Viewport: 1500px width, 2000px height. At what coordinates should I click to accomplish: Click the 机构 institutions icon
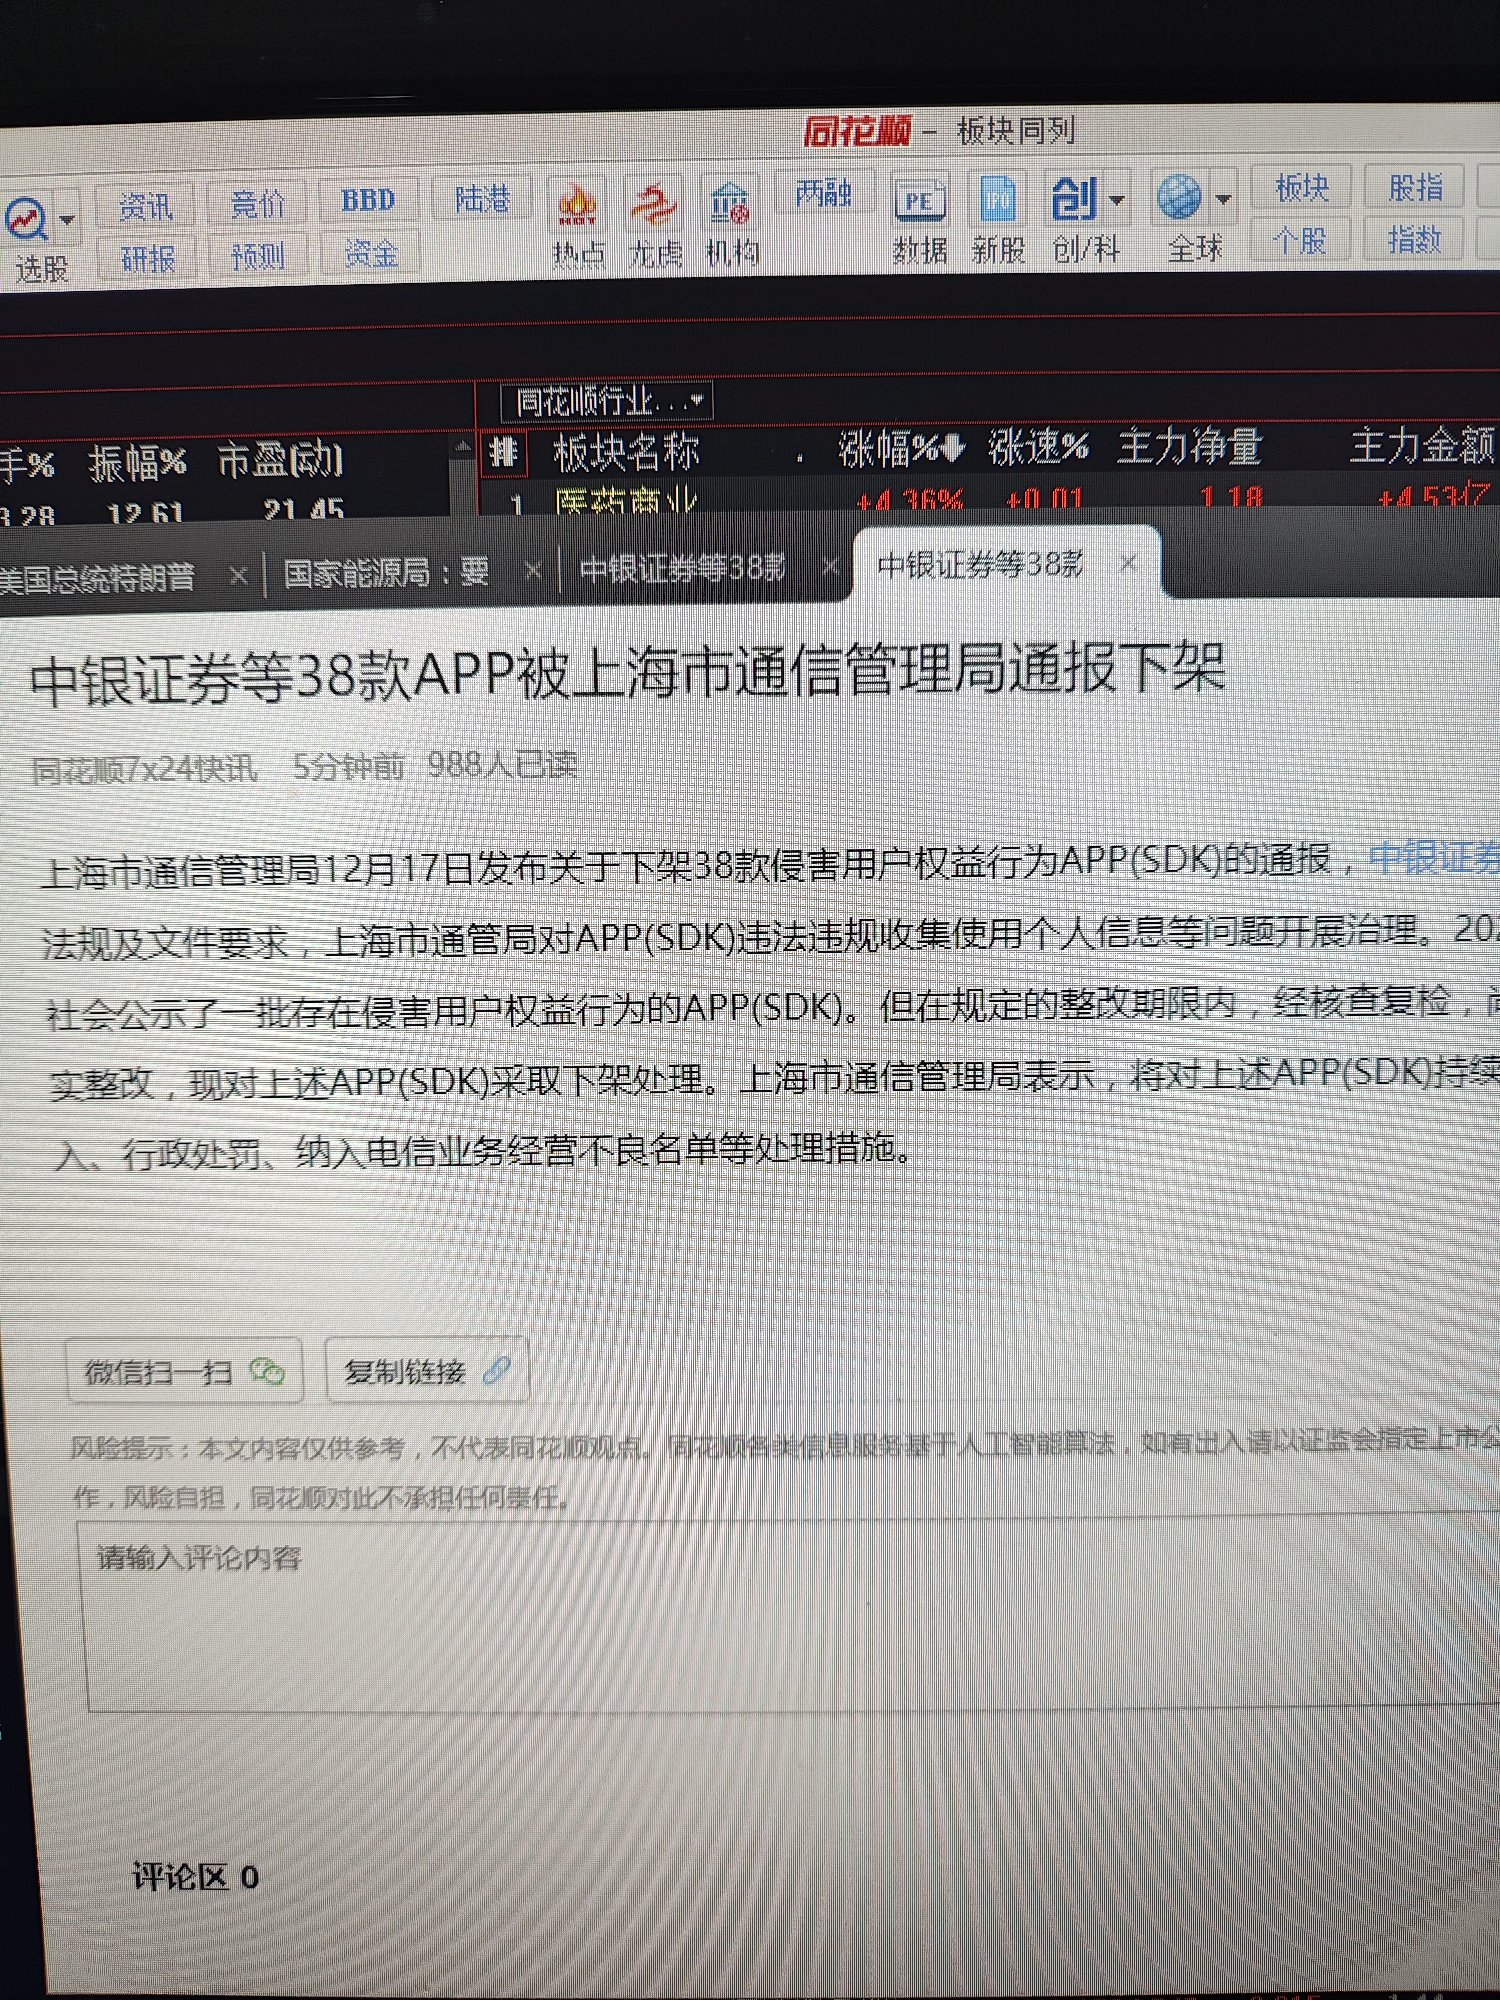731,203
